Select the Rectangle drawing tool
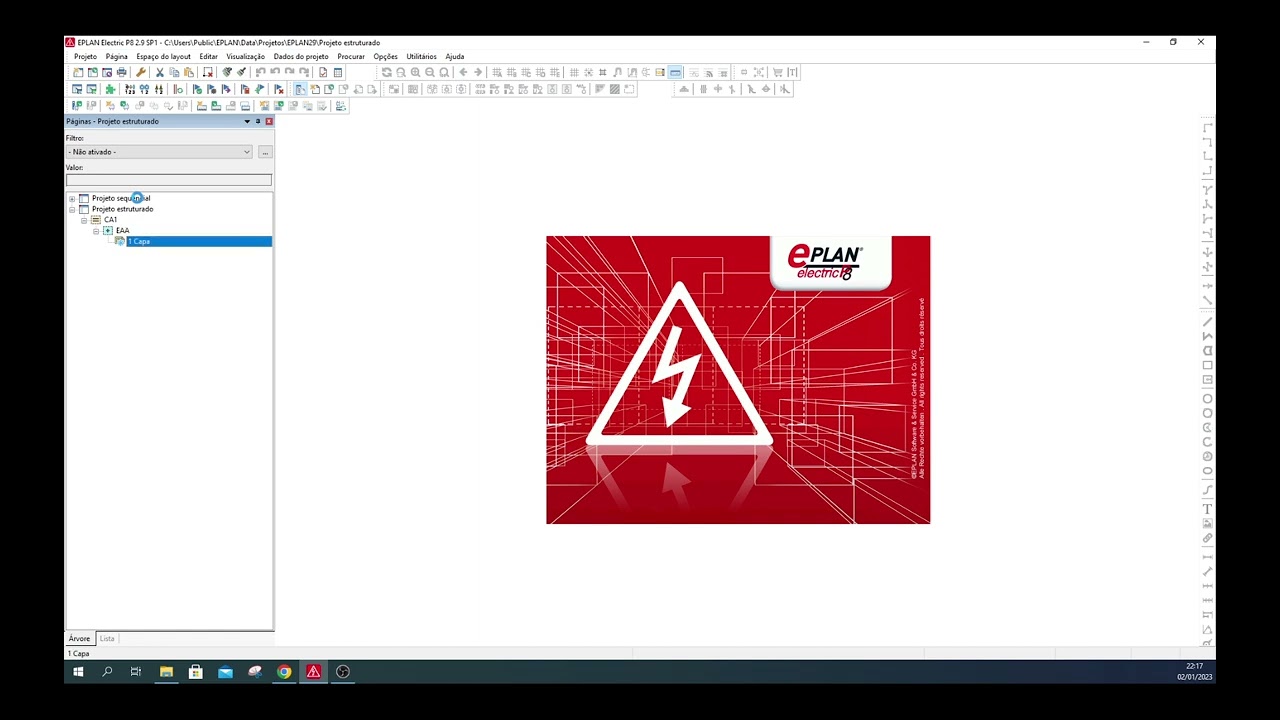The width and height of the screenshot is (1280, 720). 1207,365
